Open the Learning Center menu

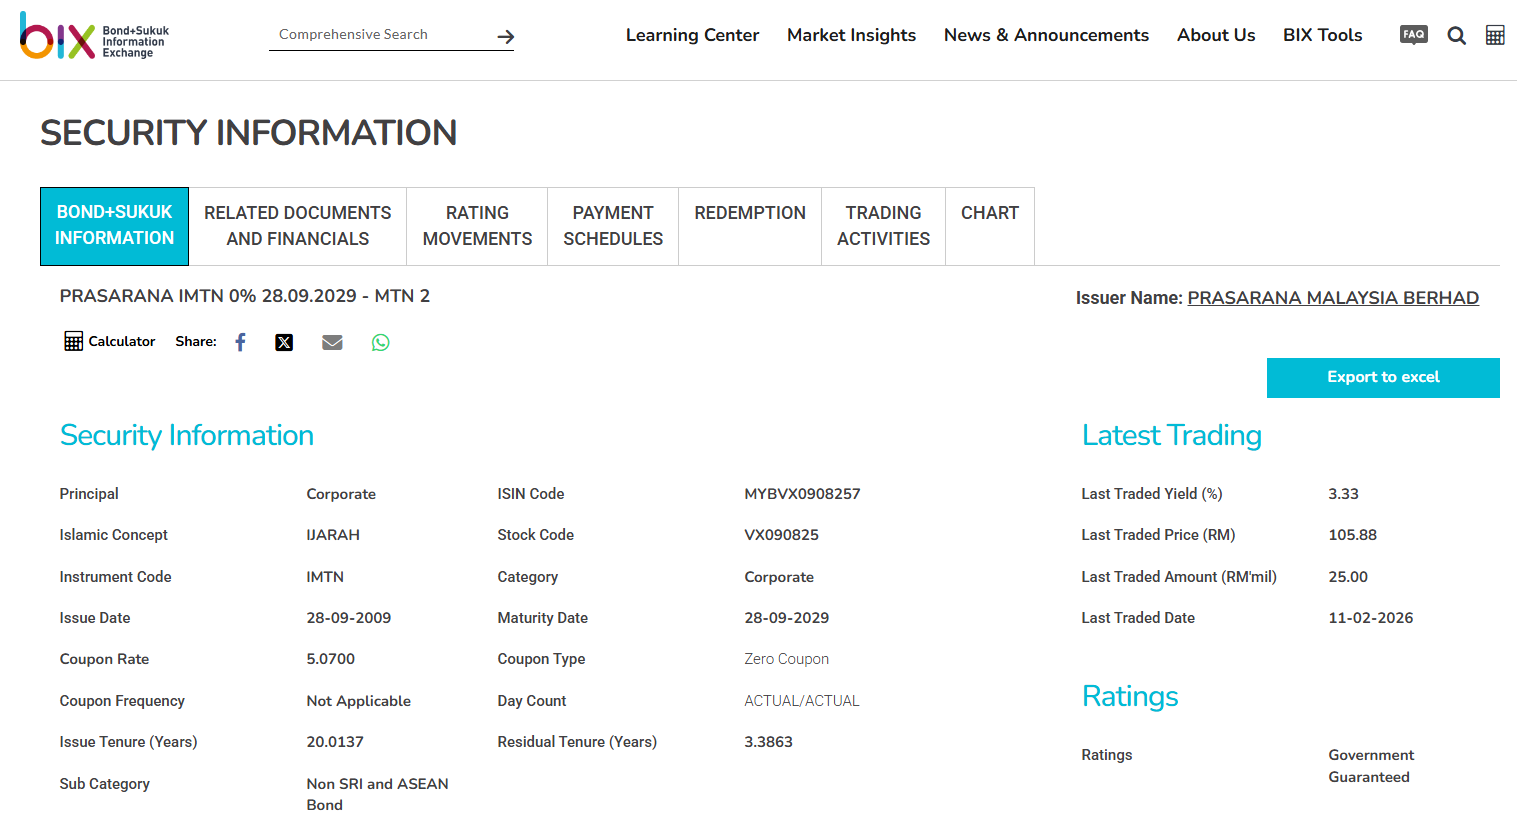pyautogui.click(x=692, y=35)
